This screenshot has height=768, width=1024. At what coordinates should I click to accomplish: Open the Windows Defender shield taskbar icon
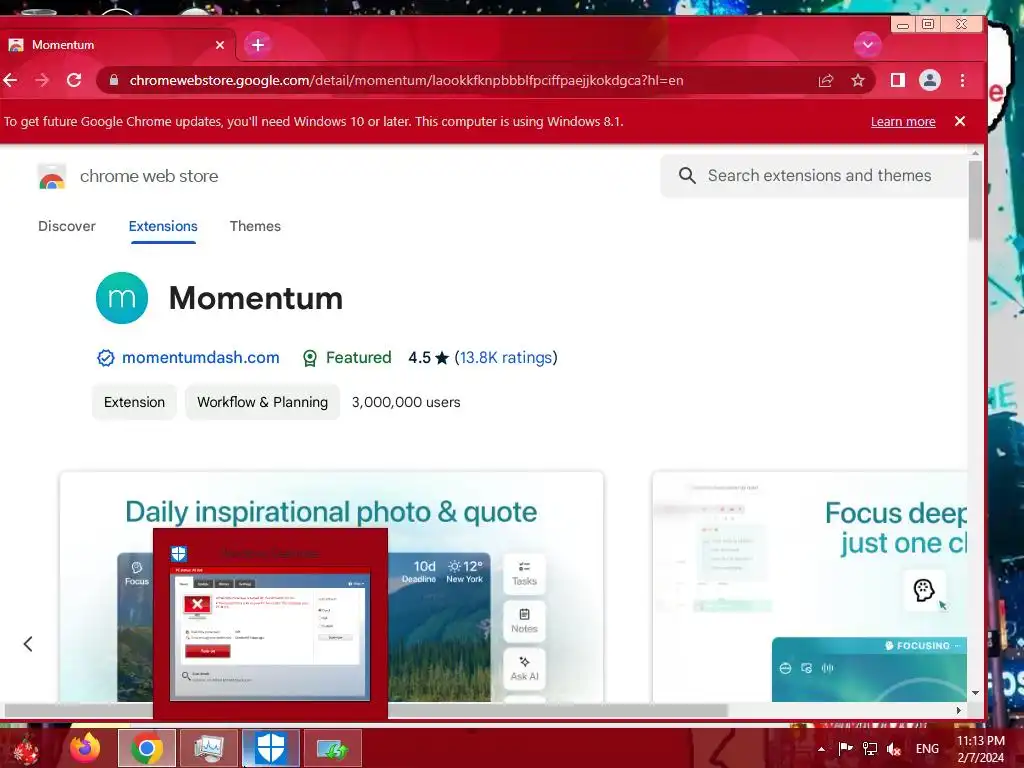point(270,748)
